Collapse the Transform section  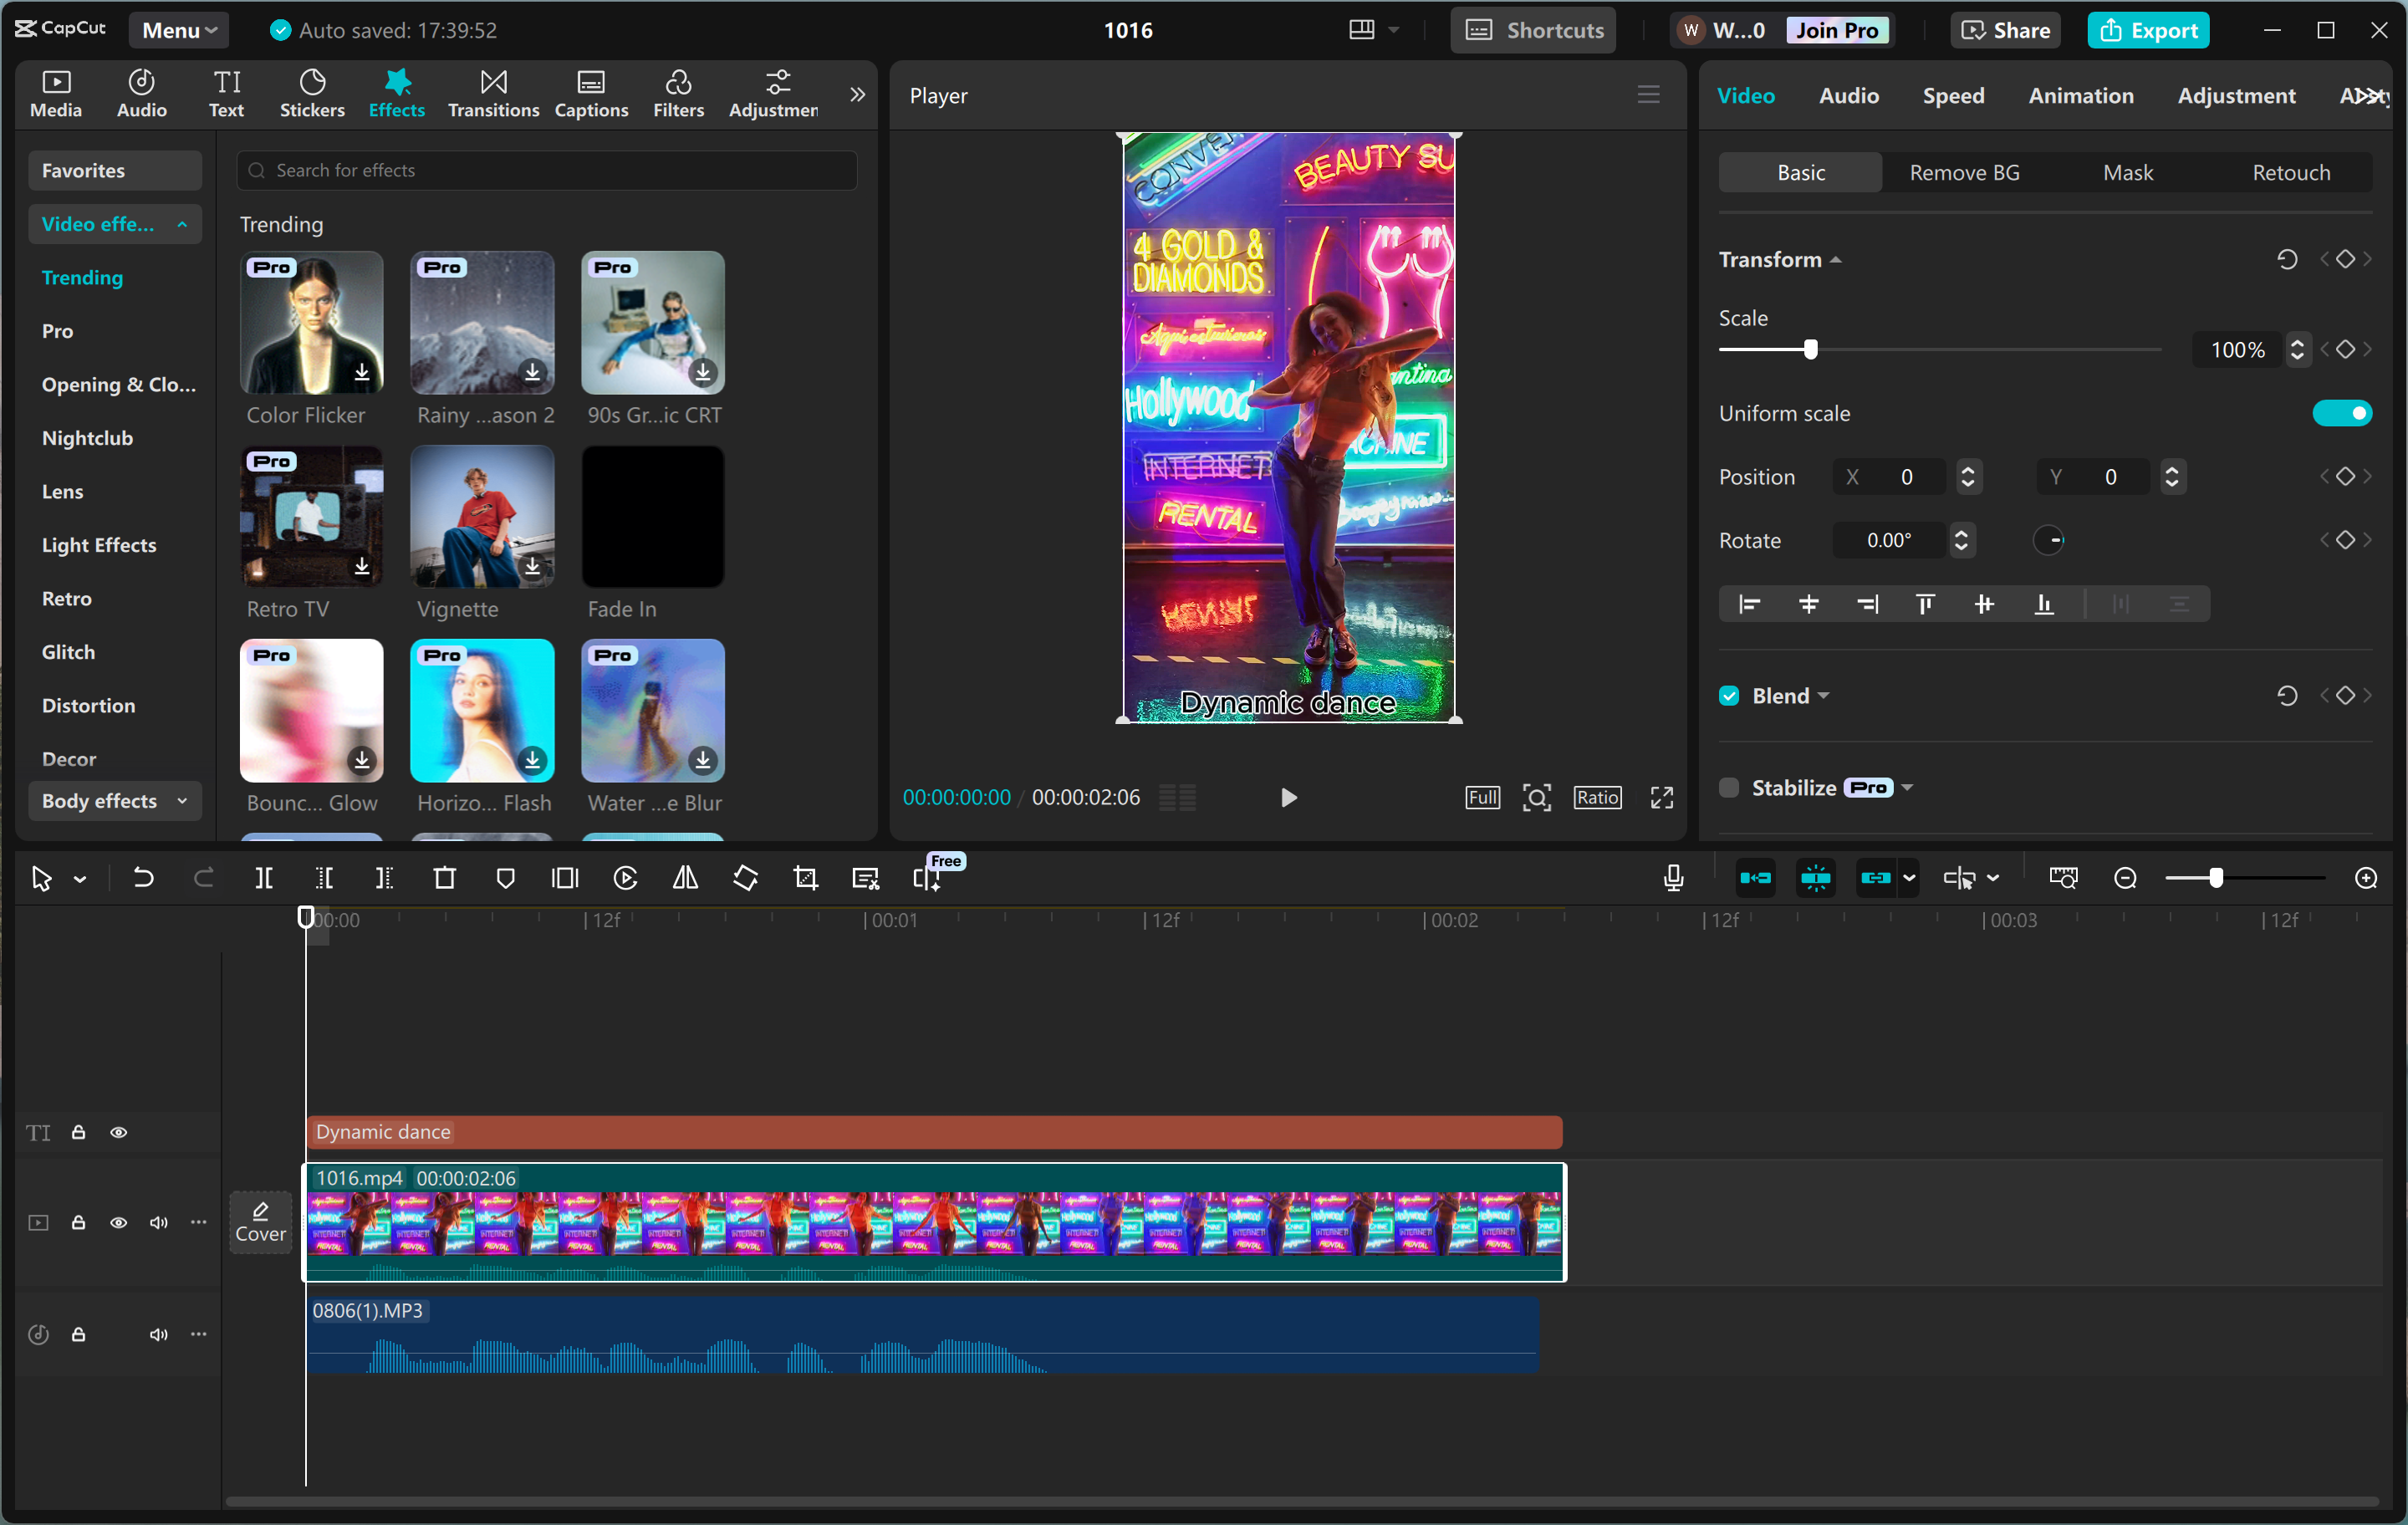tap(1836, 259)
